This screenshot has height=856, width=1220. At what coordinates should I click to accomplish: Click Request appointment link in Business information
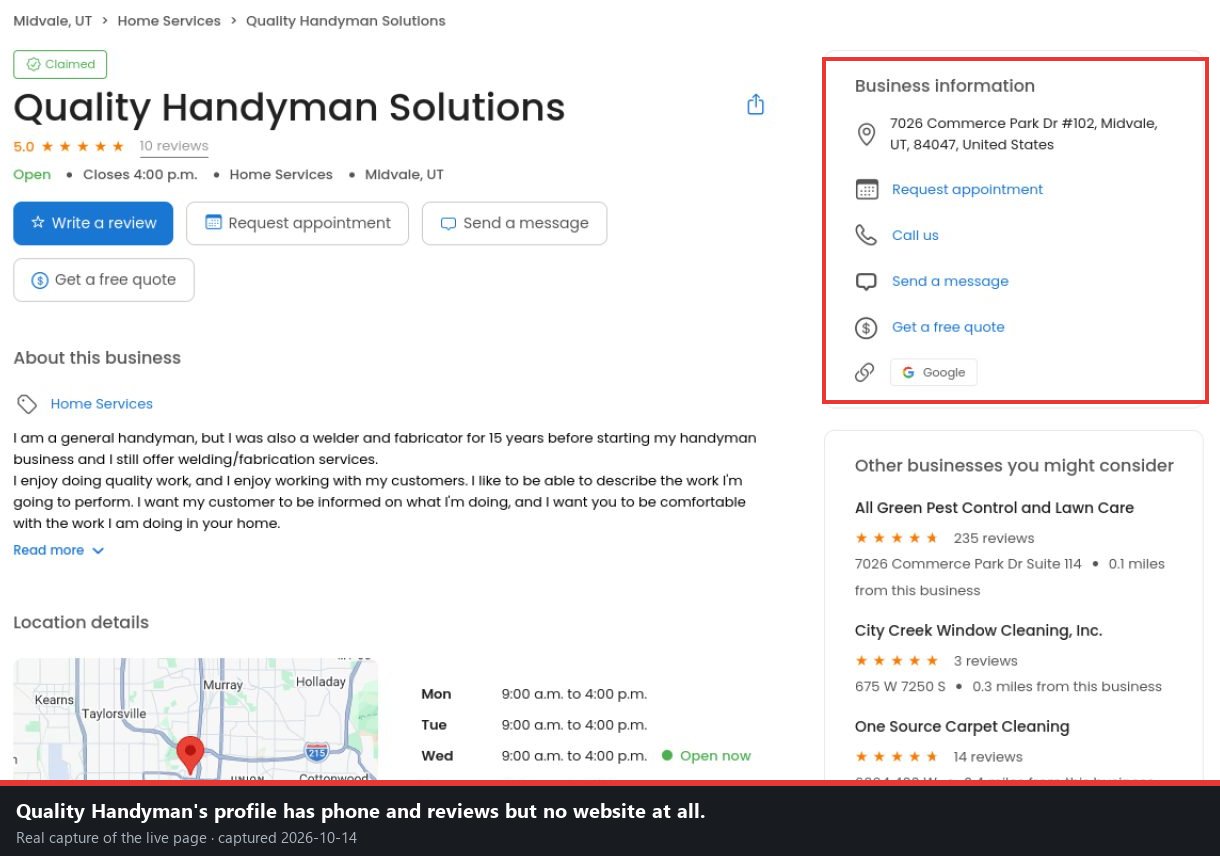(x=967, y=189)
